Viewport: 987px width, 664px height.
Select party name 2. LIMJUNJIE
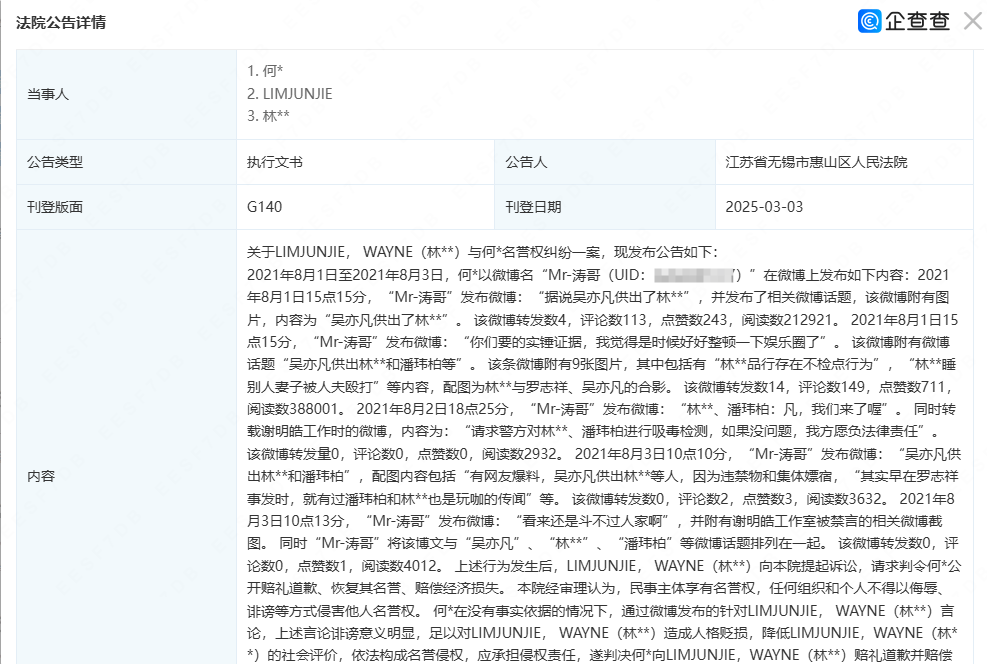pos(290,94)
